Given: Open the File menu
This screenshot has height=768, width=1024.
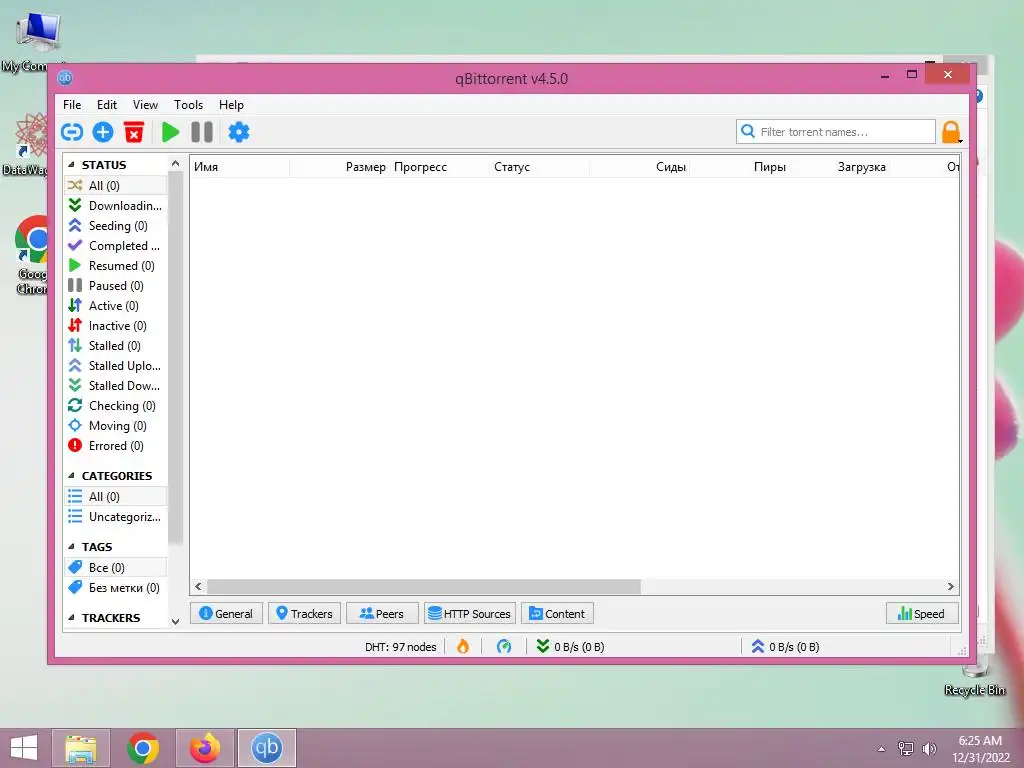Looking at the screenshot, I should click(72, 104).
